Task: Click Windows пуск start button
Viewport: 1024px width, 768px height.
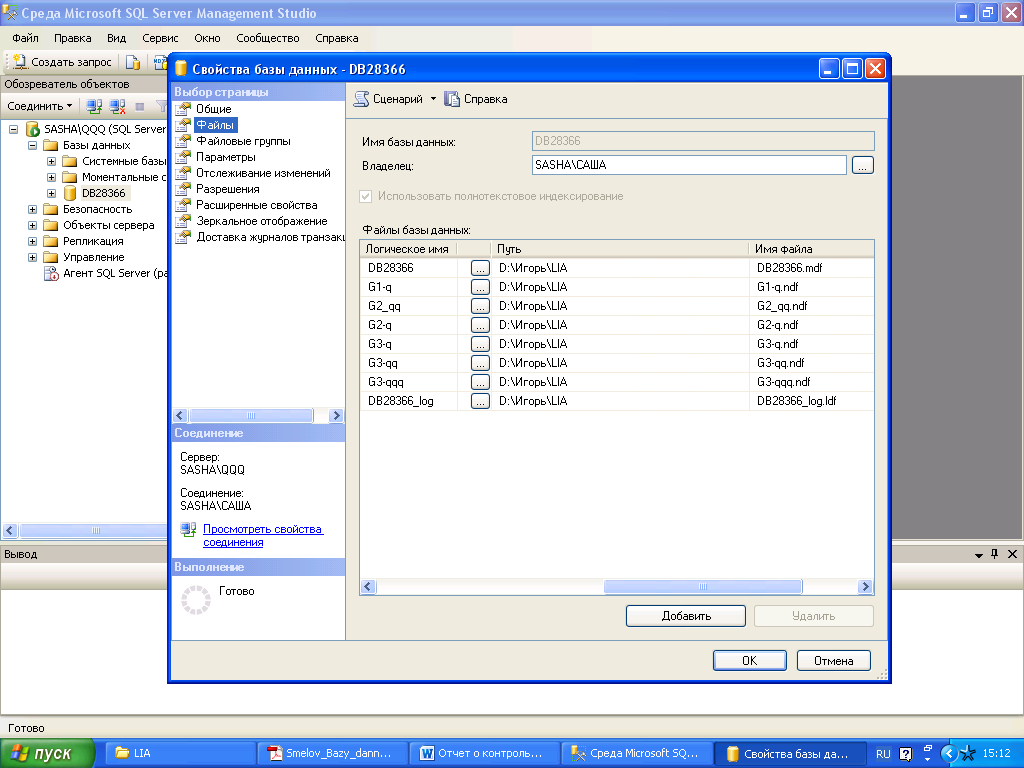Action: pos(47,754)
